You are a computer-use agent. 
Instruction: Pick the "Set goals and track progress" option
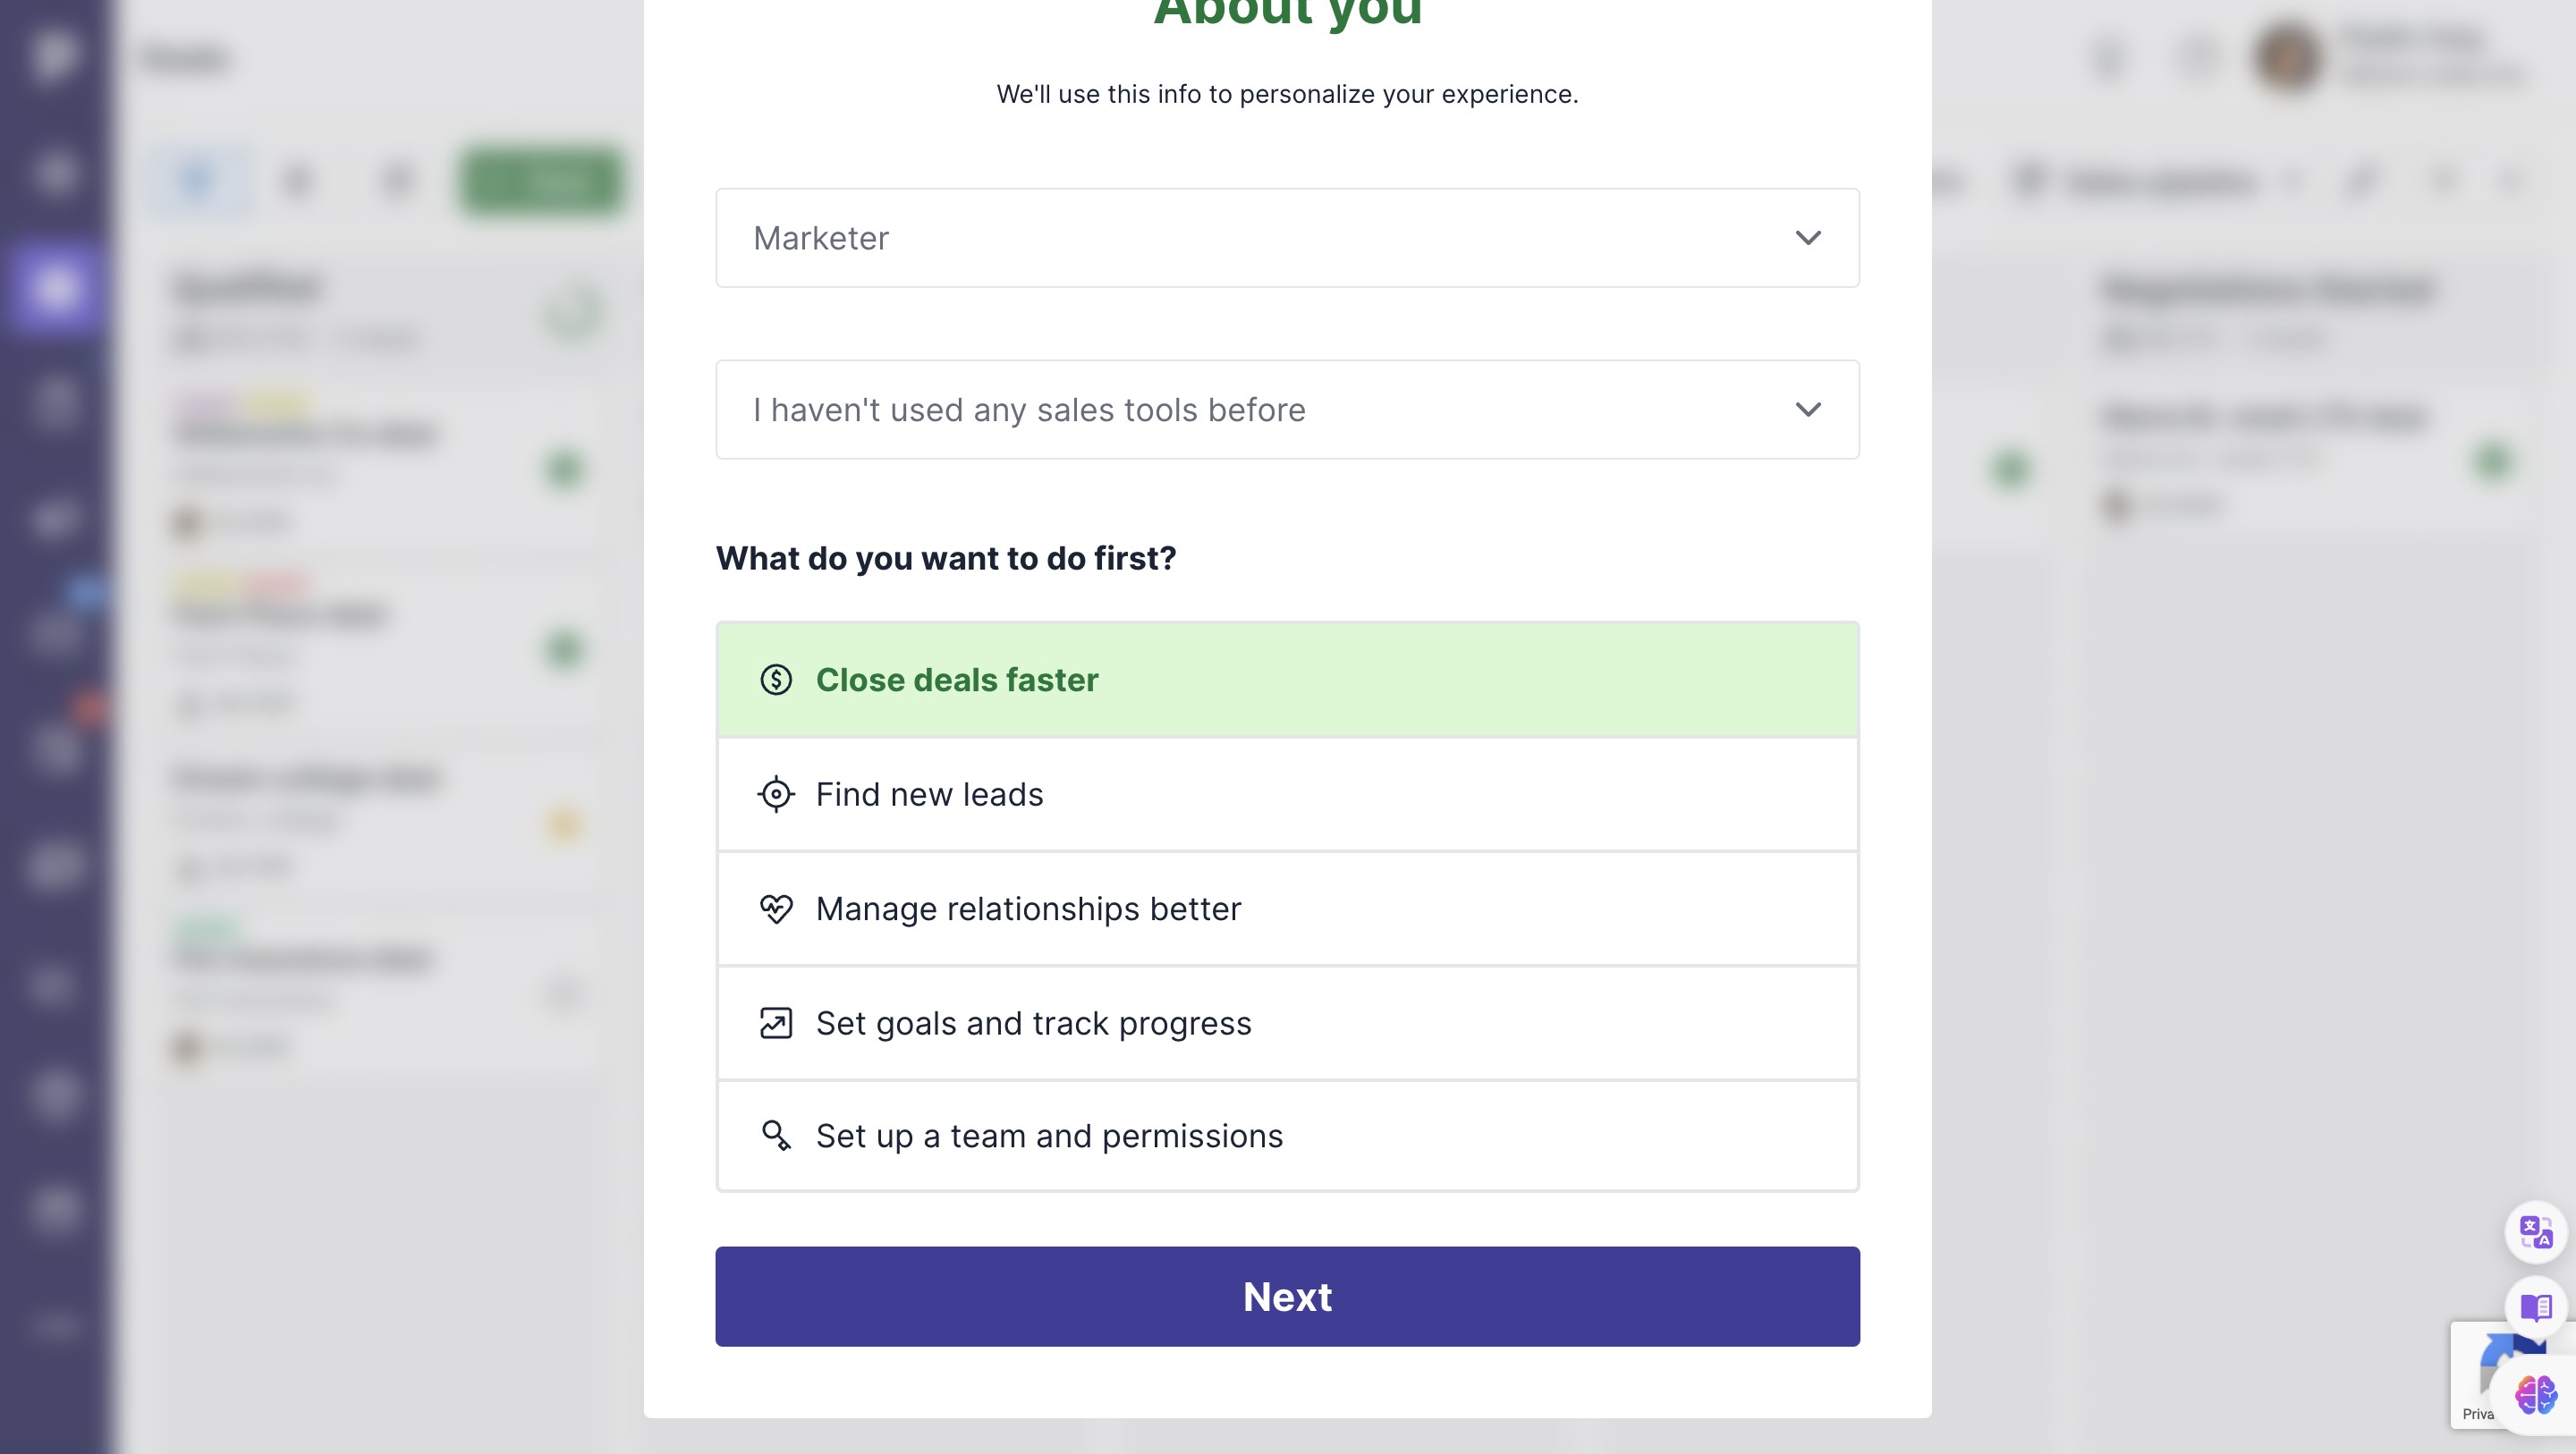[1286, 1024]
